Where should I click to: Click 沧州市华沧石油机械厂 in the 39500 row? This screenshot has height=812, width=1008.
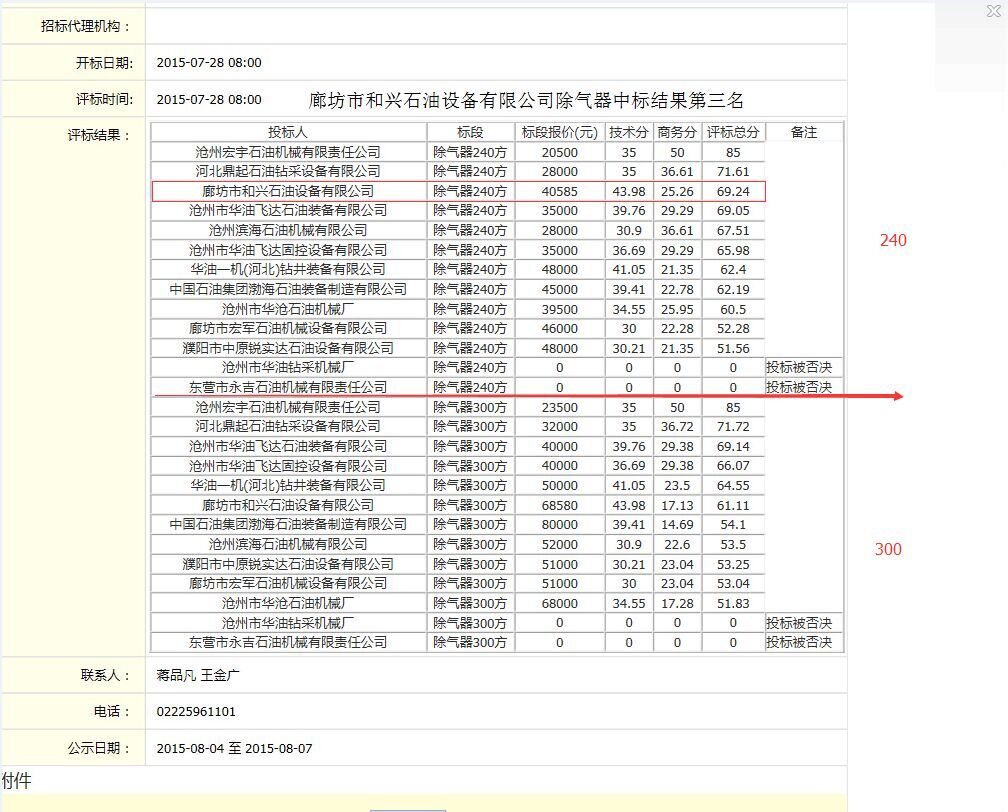point(288,309)
